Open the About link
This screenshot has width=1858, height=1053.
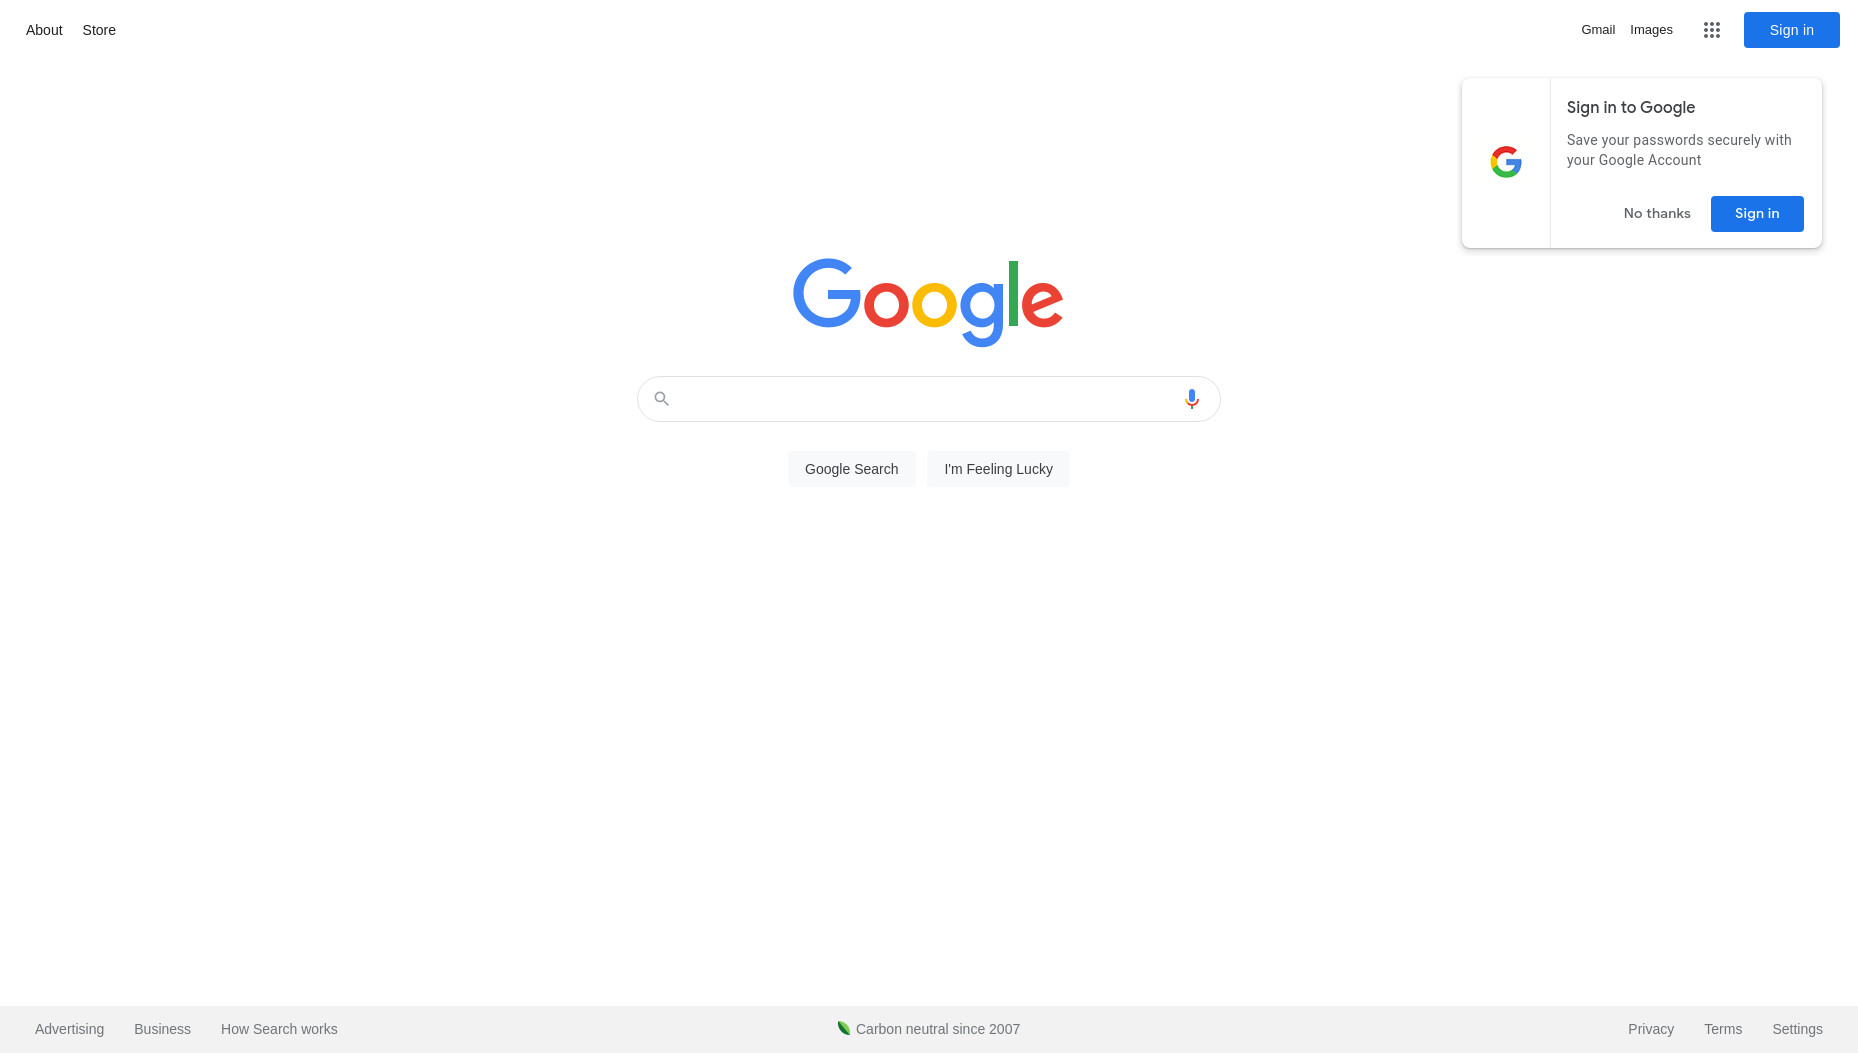pyautogui.click(x=44, y=30)
